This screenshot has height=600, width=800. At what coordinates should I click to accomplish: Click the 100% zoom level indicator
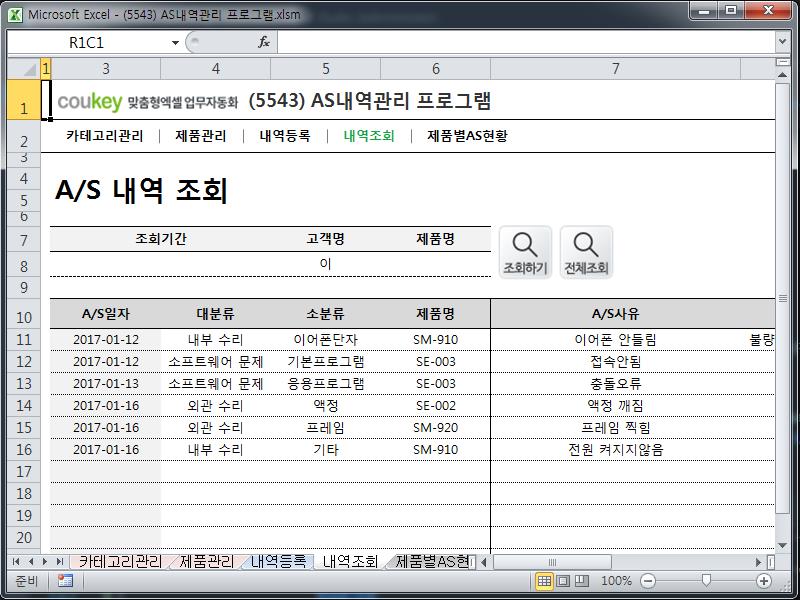coord(616,581)
